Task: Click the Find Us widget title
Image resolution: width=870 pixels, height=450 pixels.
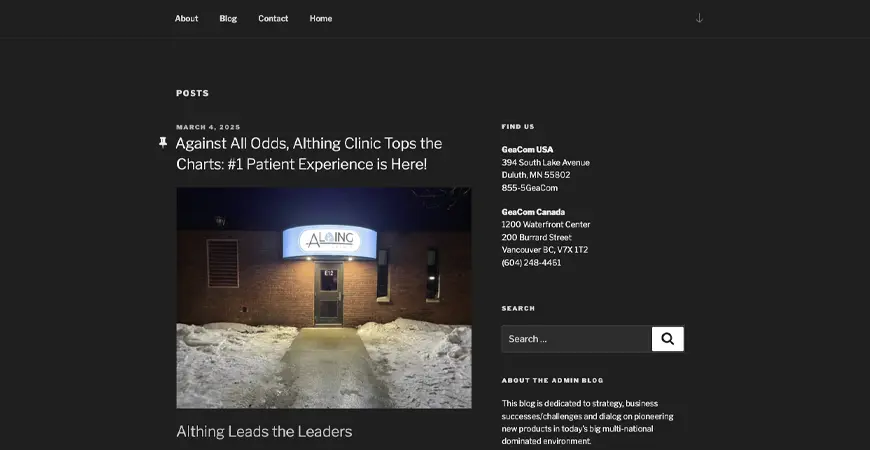Action: coord(518,127)
